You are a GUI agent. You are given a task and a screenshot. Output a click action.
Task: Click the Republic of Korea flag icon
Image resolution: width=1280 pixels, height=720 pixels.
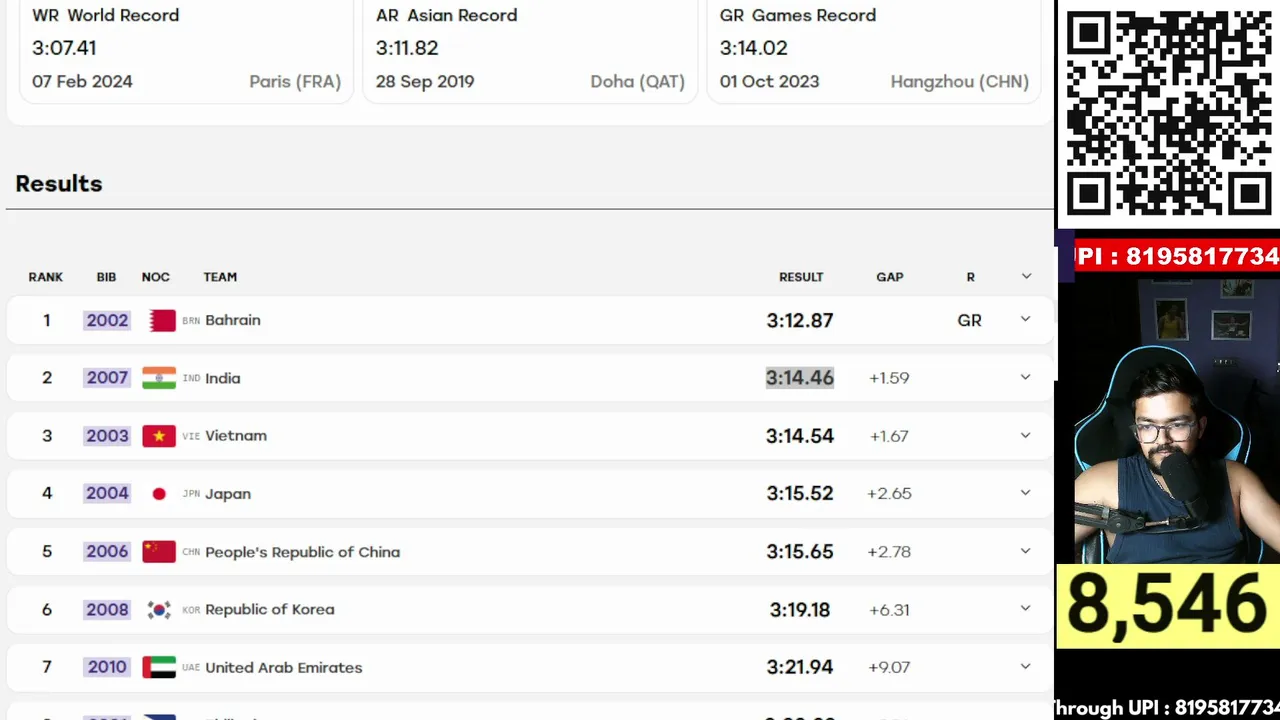pos(159,609)
